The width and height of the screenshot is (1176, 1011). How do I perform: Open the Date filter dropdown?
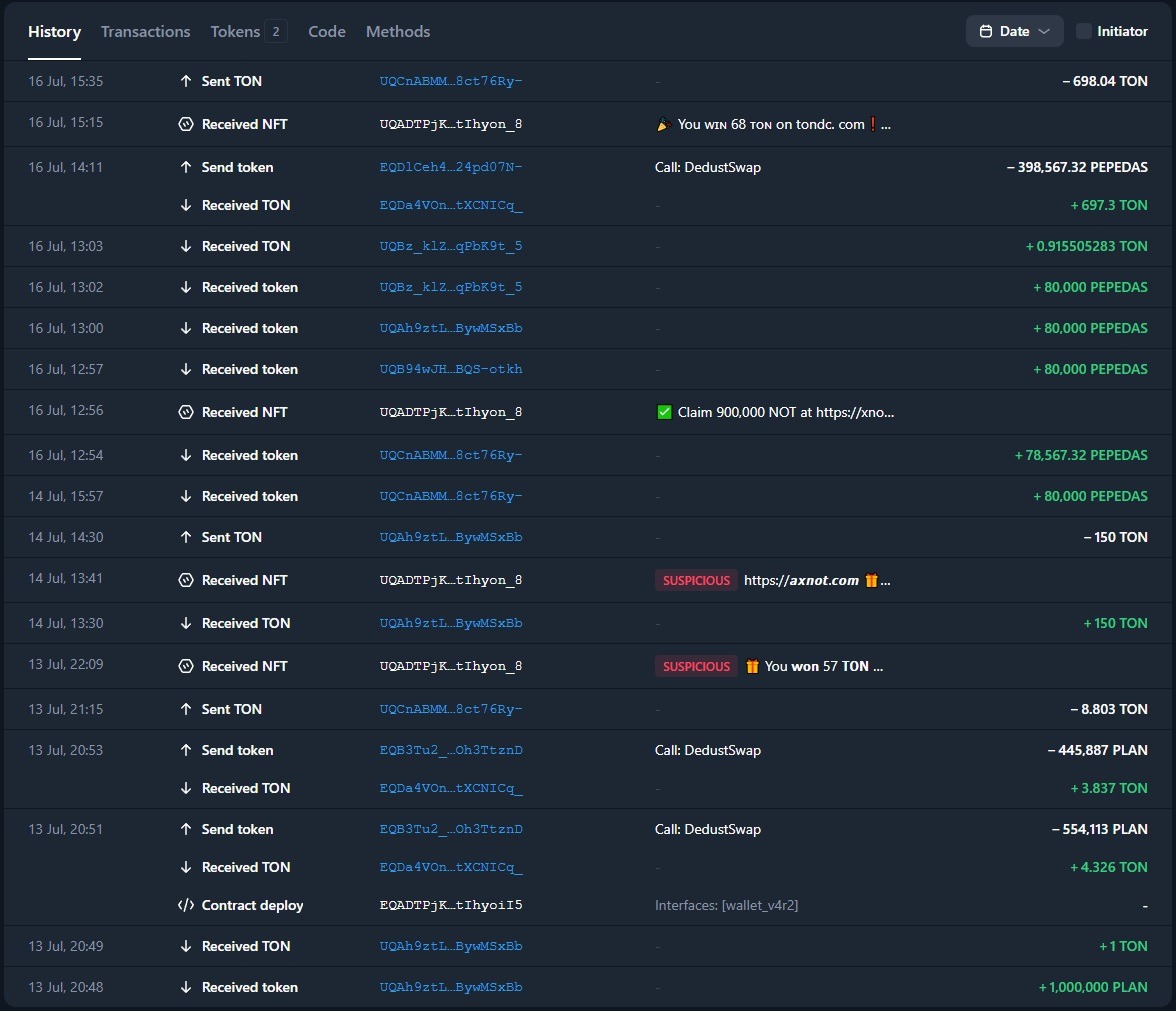pos(1014,32)
